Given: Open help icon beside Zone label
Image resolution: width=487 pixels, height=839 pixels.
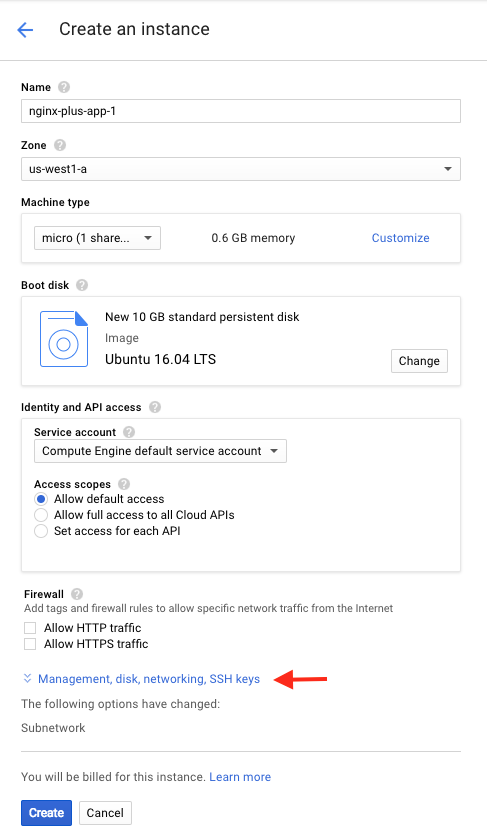Looking at the screenshot, I should click(x=60, y=145).
